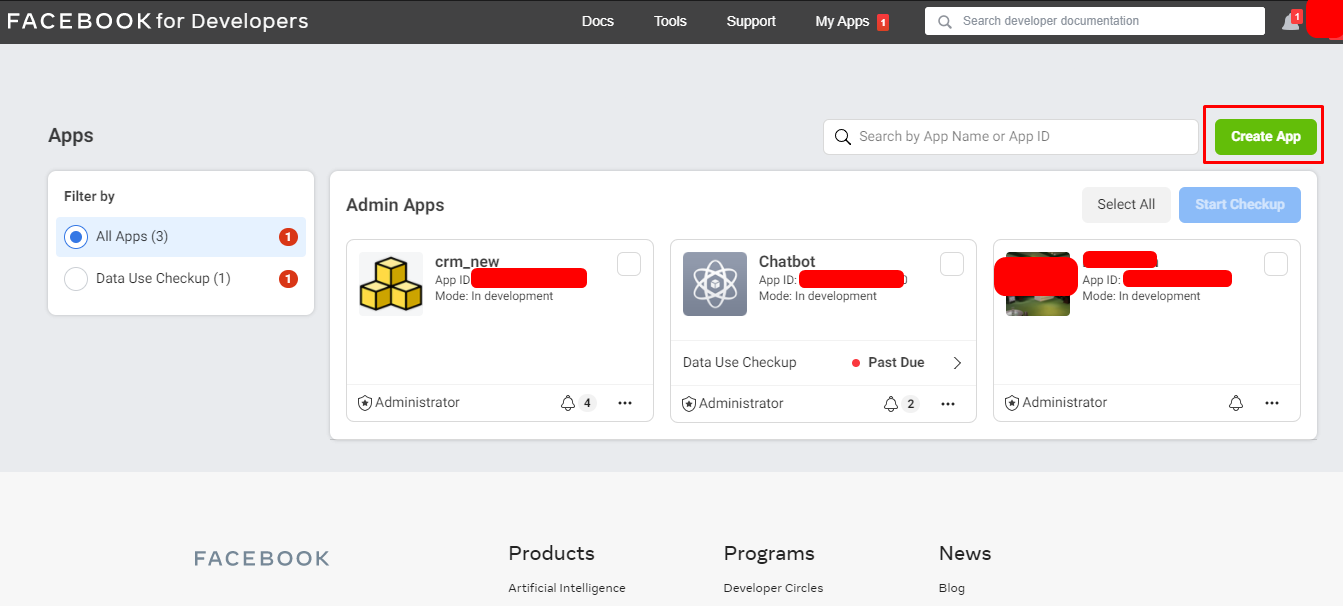Click third app's notifications bell icon
The width and height of the screenshot is (1343, 606).
[1236, 403]
